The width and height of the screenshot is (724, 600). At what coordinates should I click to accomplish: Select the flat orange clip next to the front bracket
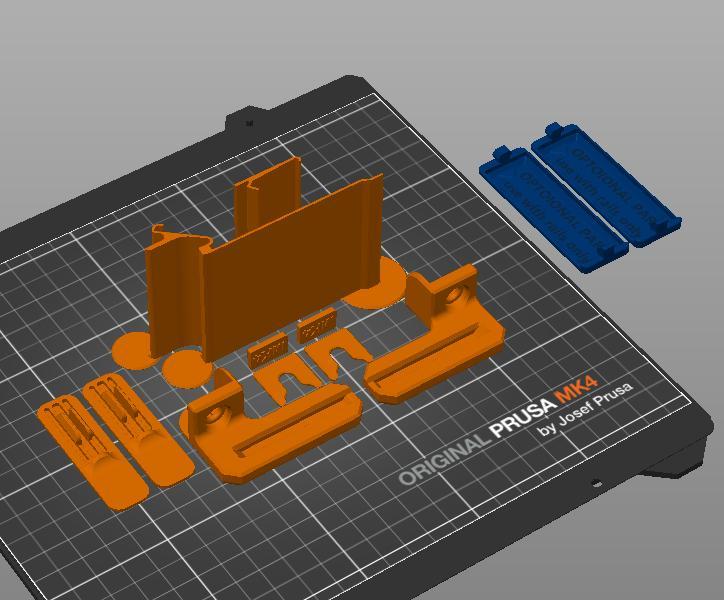(139, 430)
